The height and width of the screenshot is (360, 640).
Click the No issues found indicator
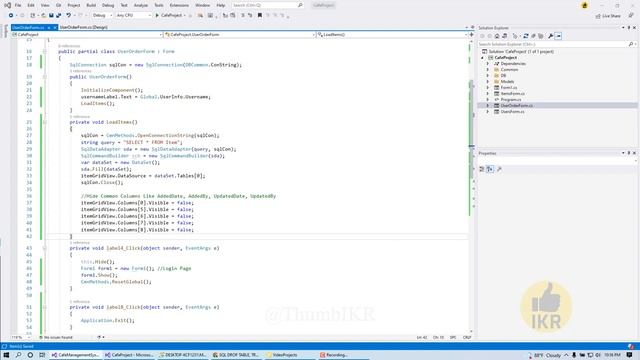56,338
